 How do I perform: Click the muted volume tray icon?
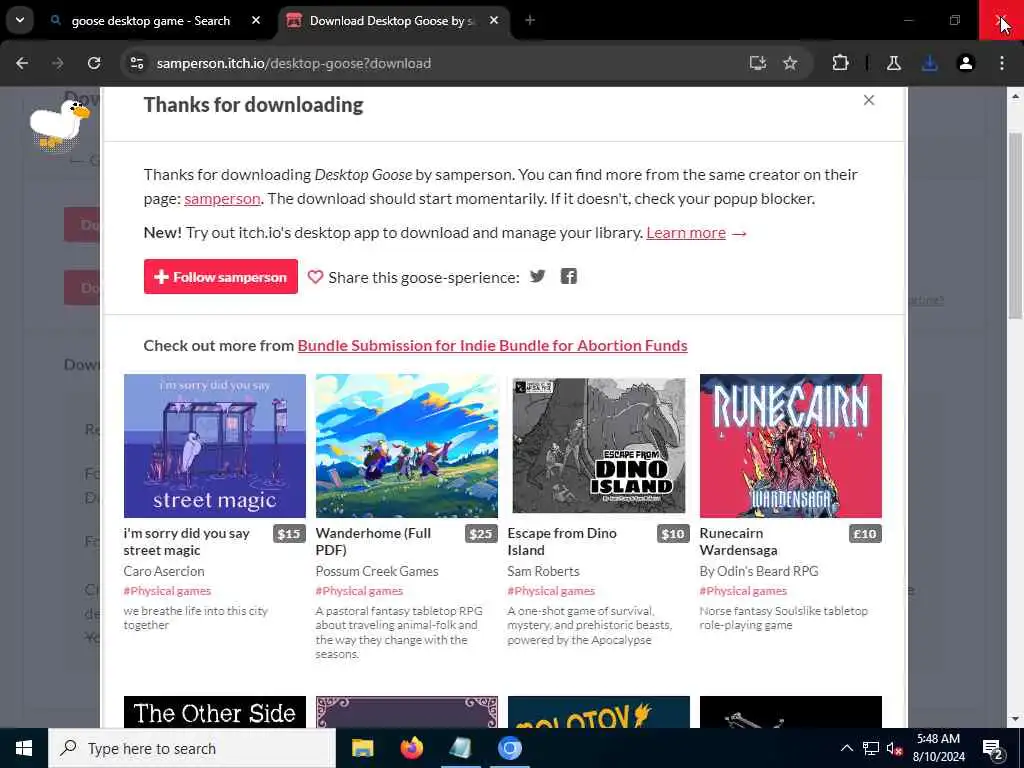(895, 749)
